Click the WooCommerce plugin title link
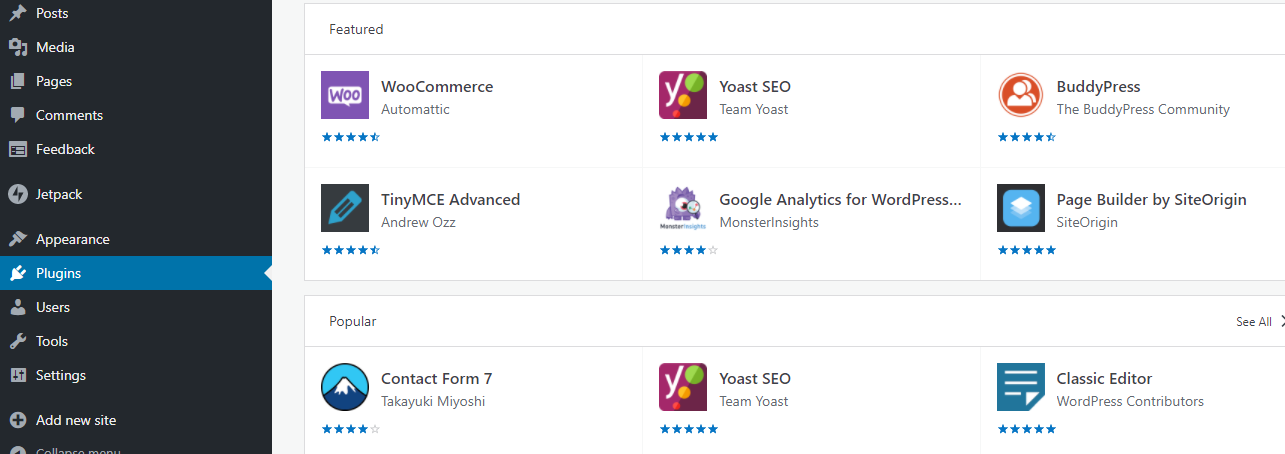 pyautogui.click(x=437, y=87)
